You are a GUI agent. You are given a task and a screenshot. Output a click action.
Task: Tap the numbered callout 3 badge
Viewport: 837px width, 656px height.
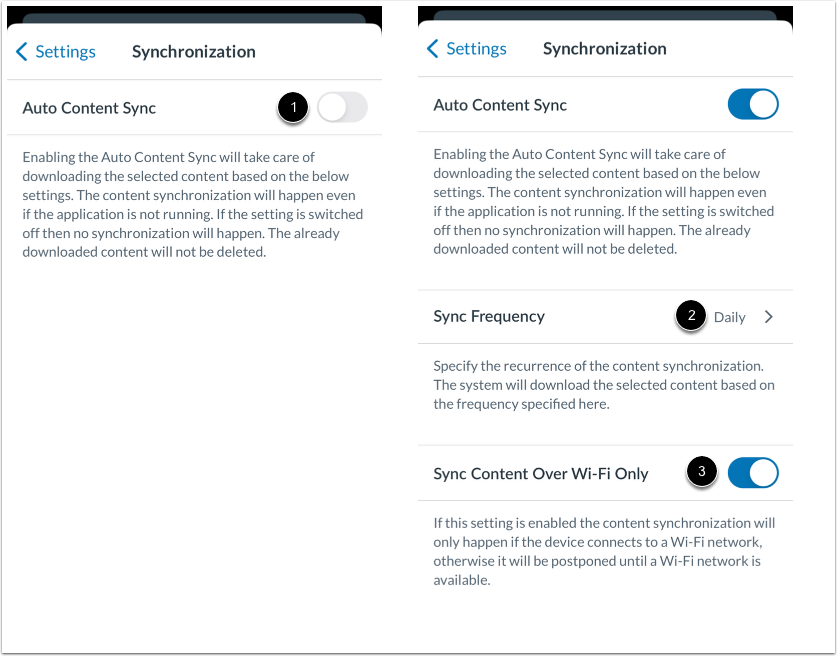(701, 472)
